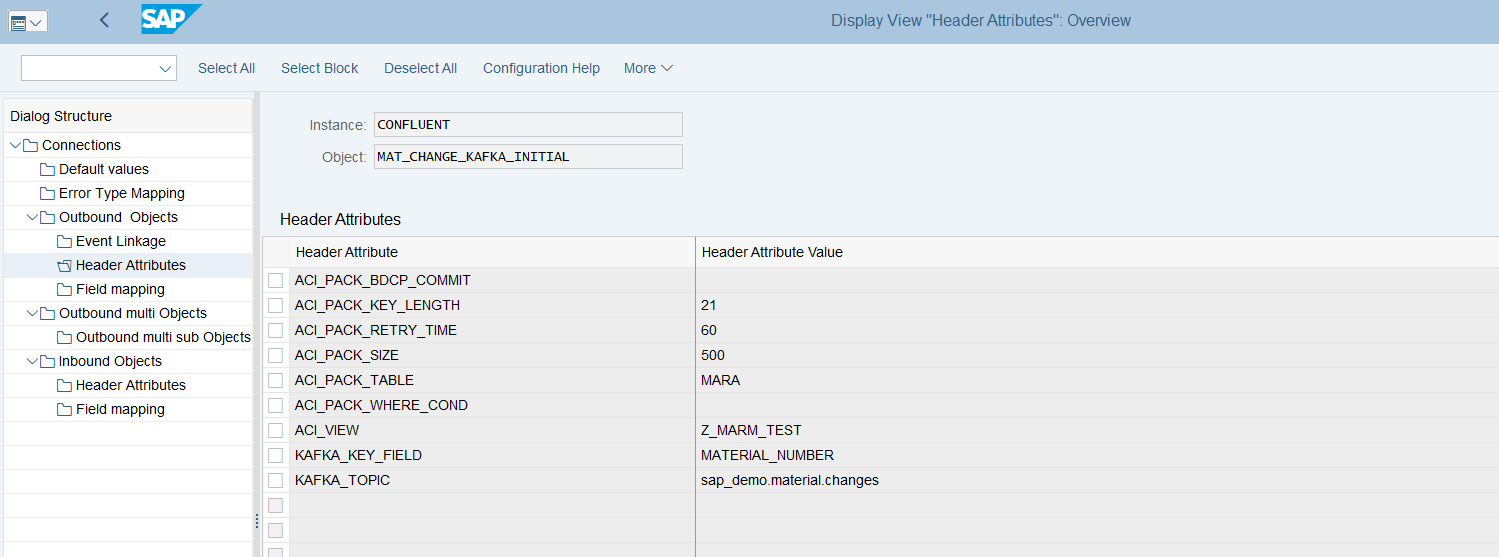The width and height of the screenshot is (1499, 557).
Task: Click the Instance field CONFLUENT
Action: coord(528,125)
